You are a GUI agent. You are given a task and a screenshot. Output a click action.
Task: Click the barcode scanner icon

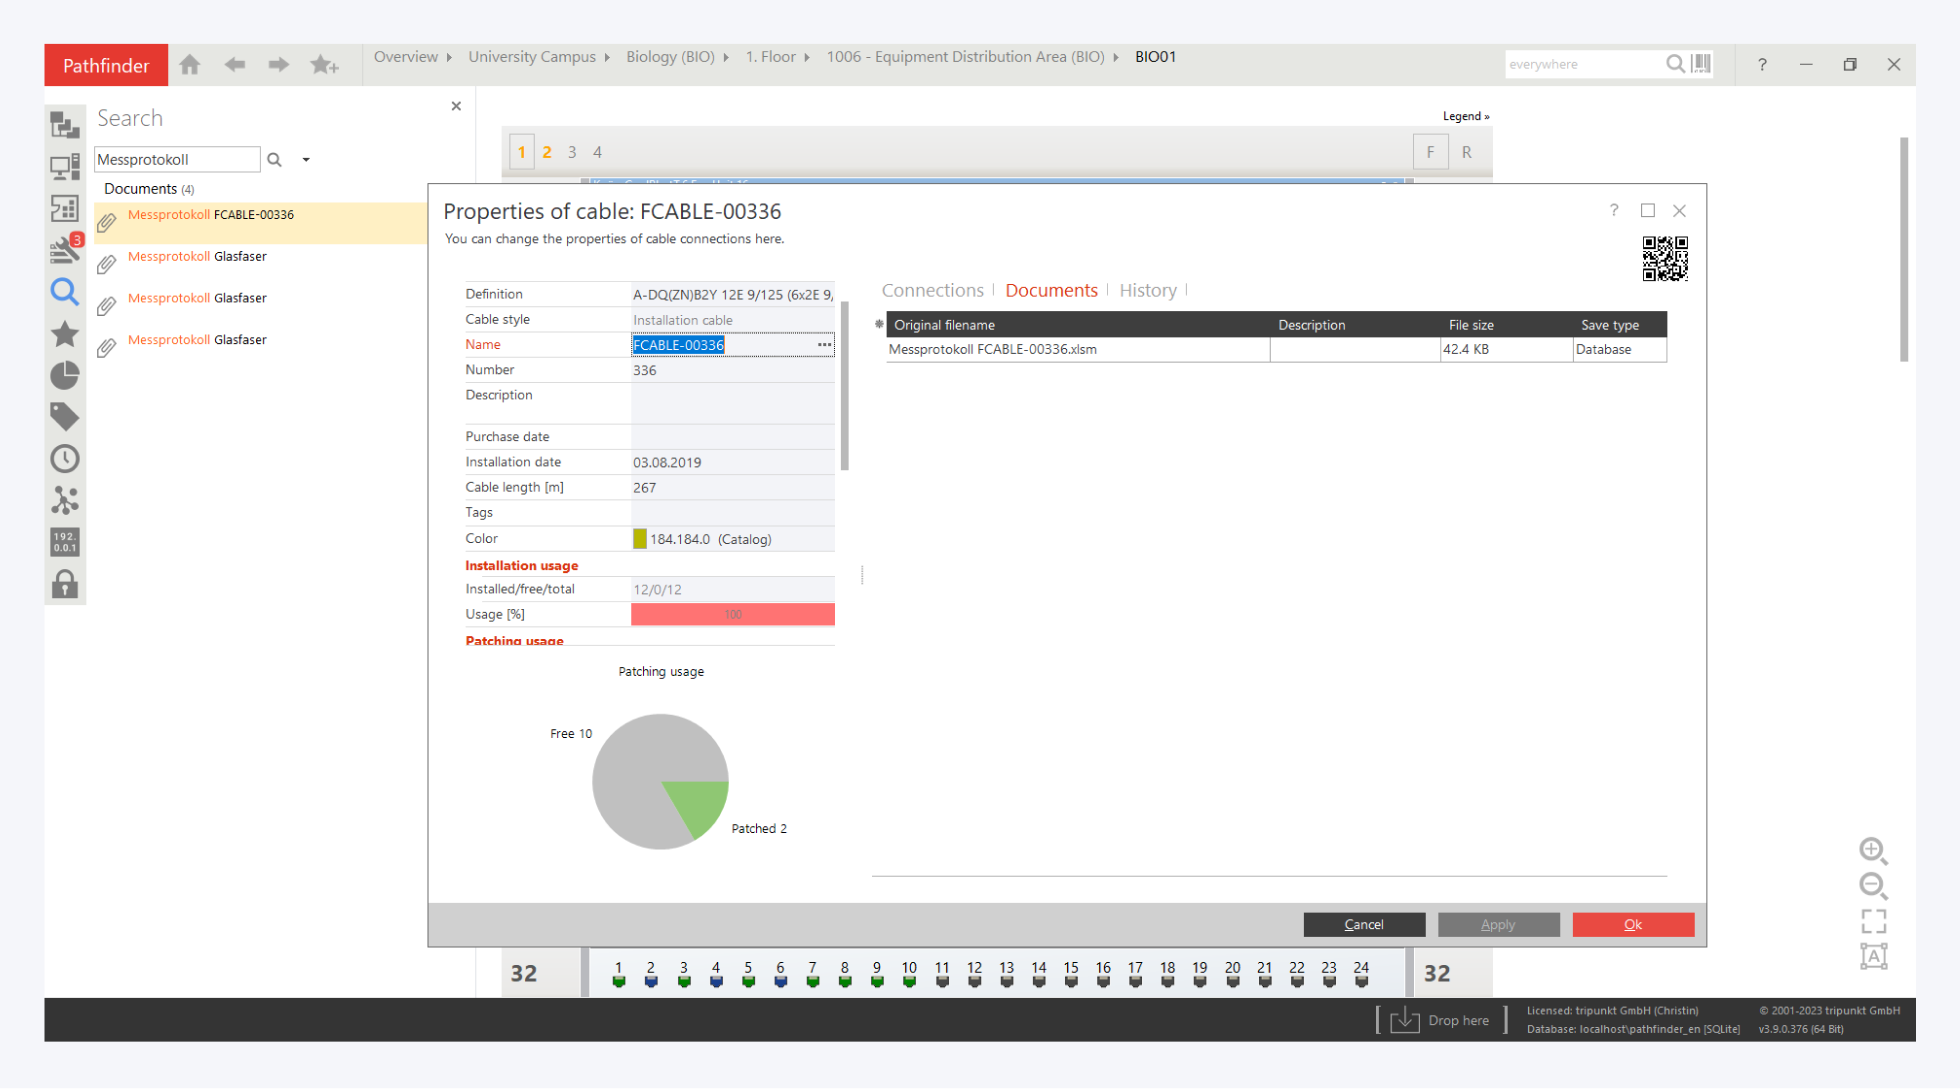pyautogui.click(x=1702, y=64)
